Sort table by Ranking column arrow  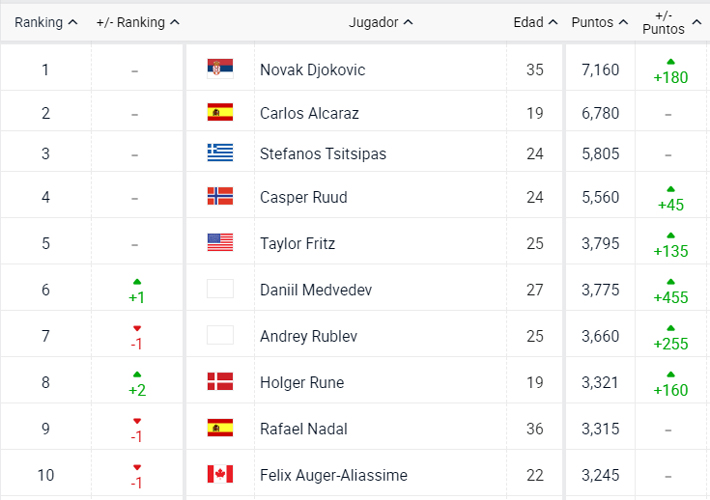[x=73, y=22]
